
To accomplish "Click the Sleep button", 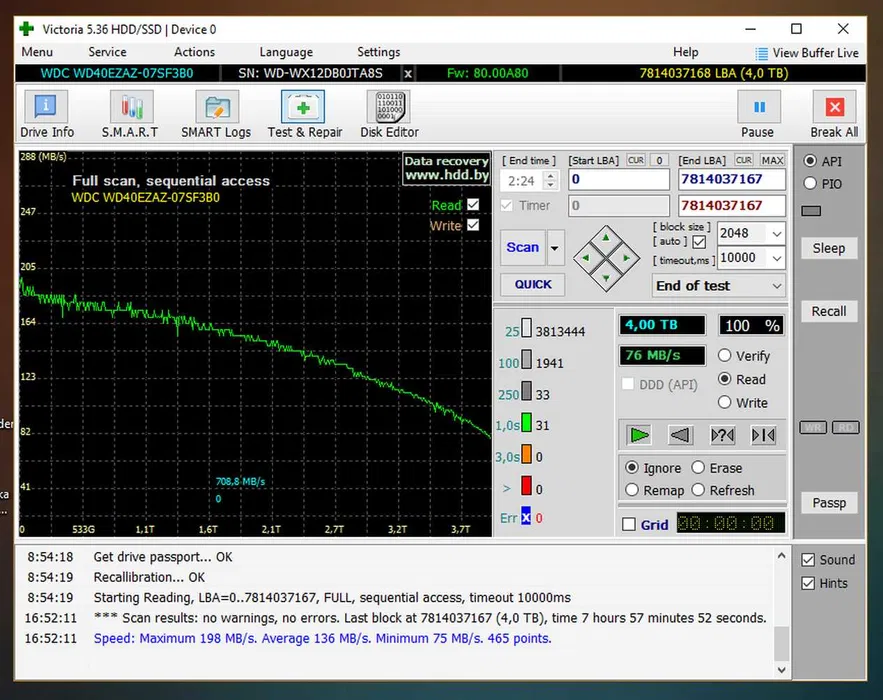I will coord(829,248).
